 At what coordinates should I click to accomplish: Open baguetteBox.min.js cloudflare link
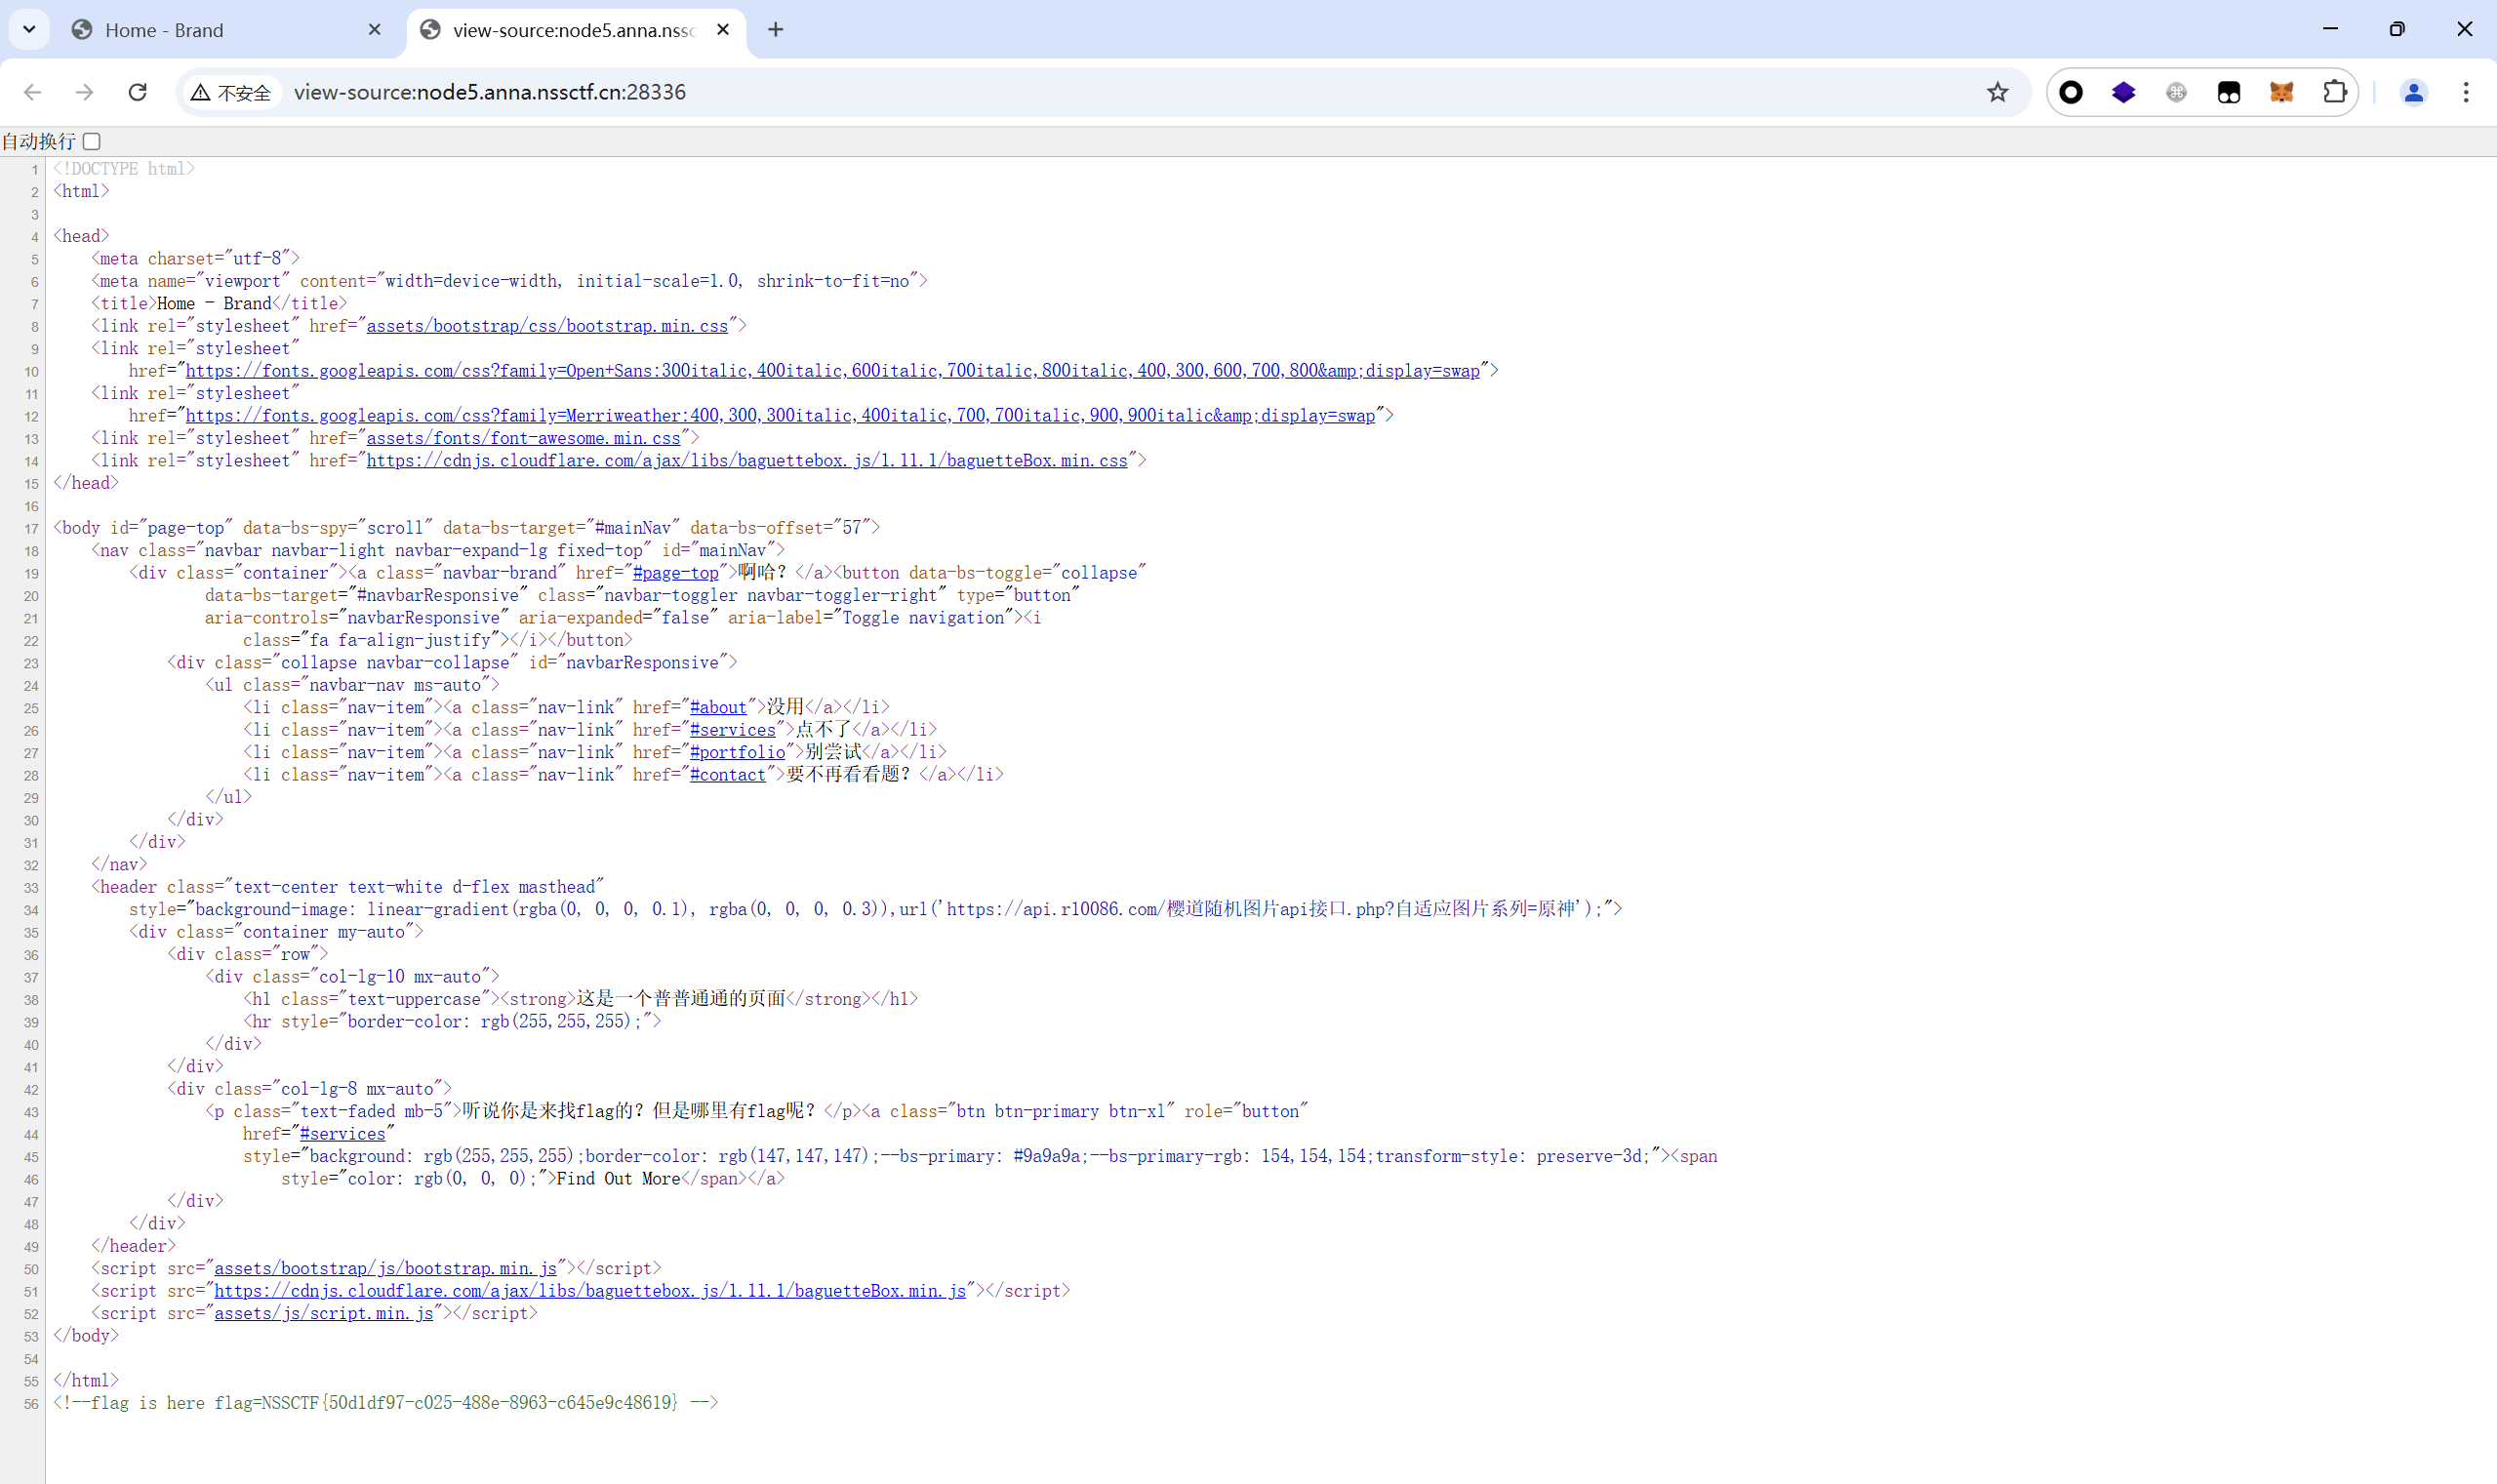tap(590, 1291)
